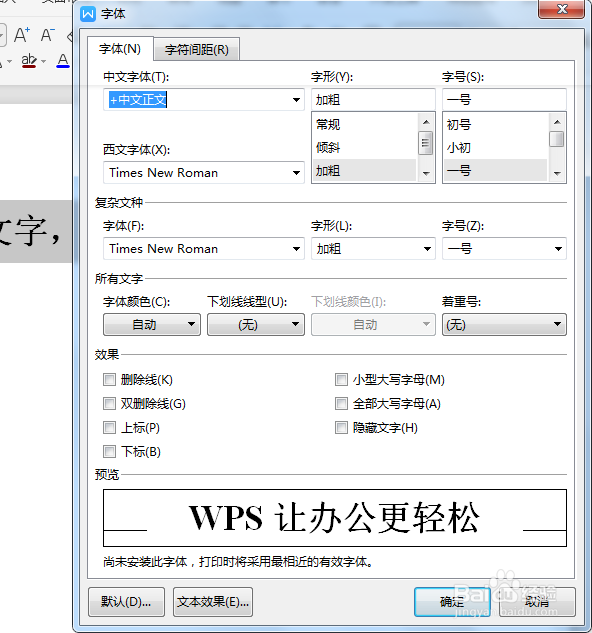The image size is (592, 633).
Task: Select 一号 in the font size list
Action: (x=495, y=170)
